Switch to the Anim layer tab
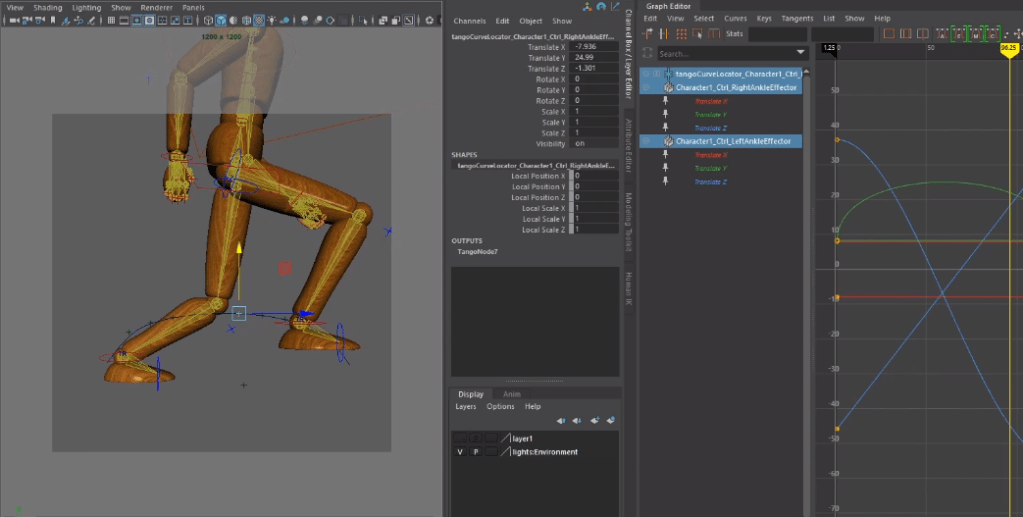 coord(511,394)
